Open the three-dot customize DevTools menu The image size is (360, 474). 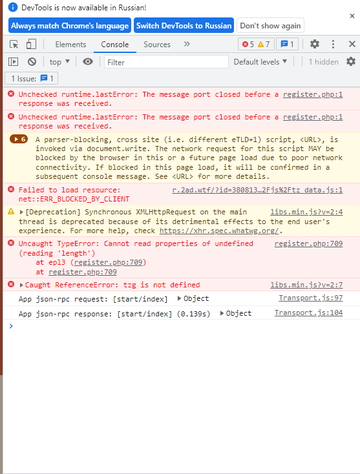pos(333,44)
